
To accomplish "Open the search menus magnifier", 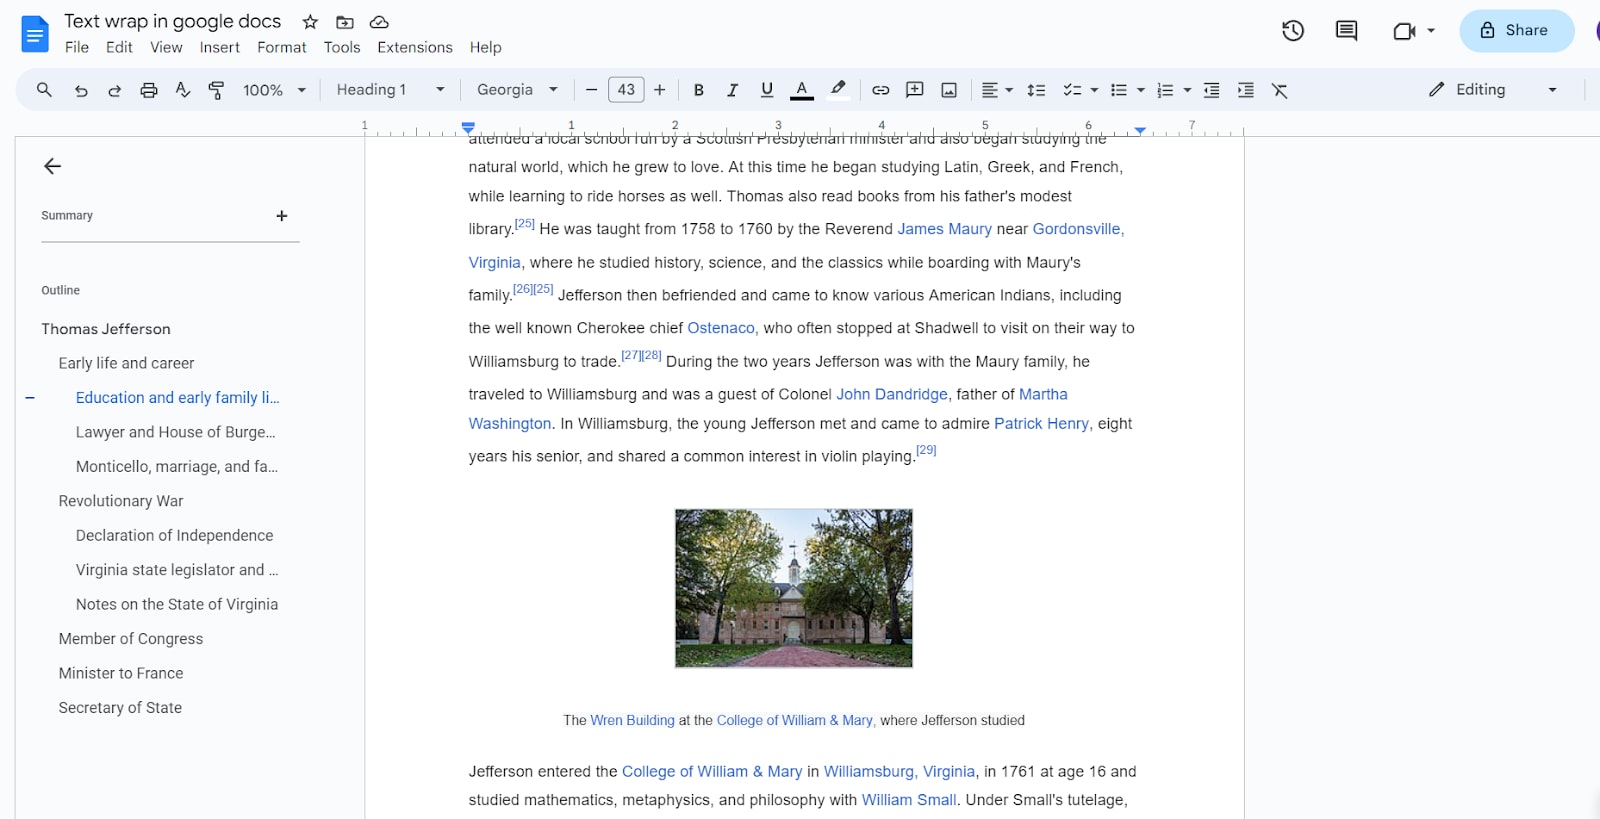I will 44,90.
